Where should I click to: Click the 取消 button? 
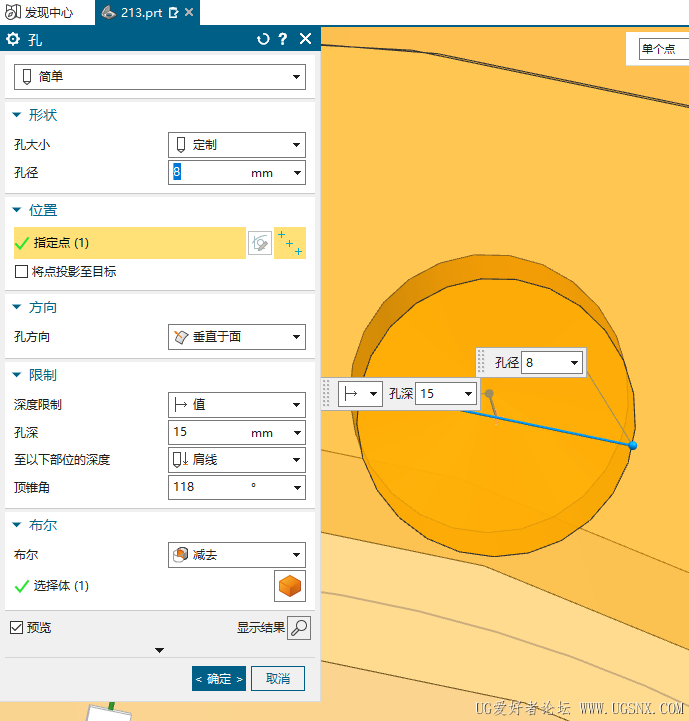coord(278,679)
